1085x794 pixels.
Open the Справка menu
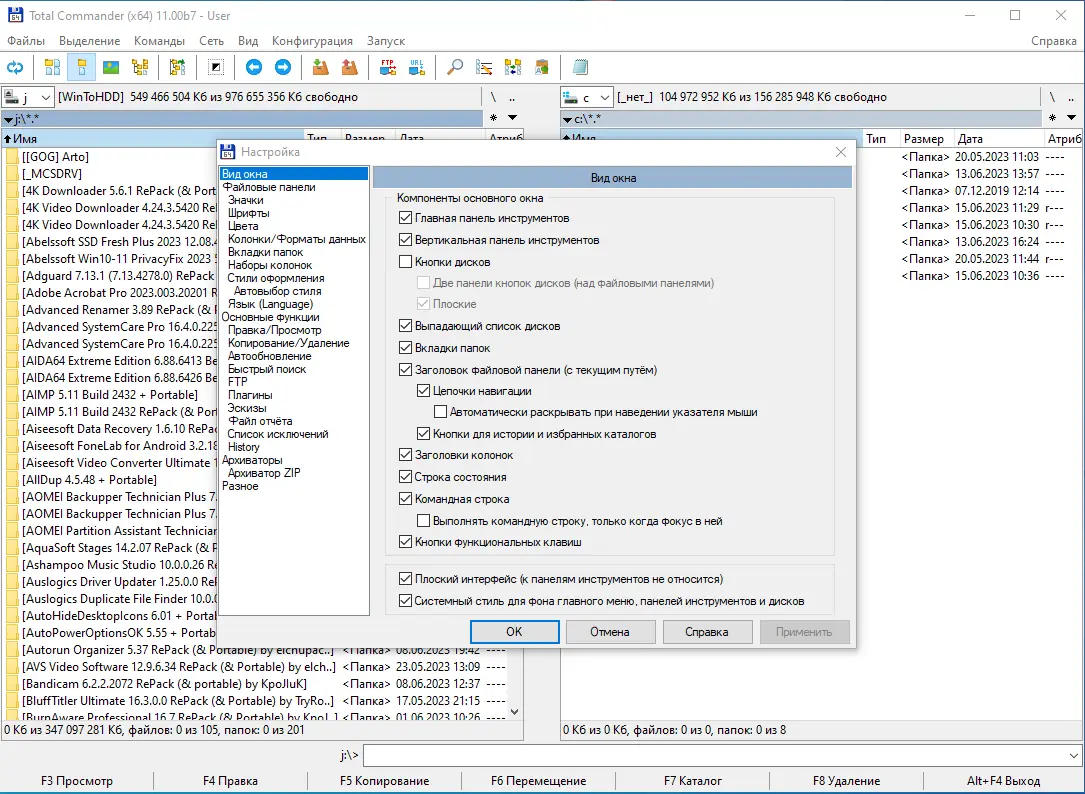[1053, 41]
